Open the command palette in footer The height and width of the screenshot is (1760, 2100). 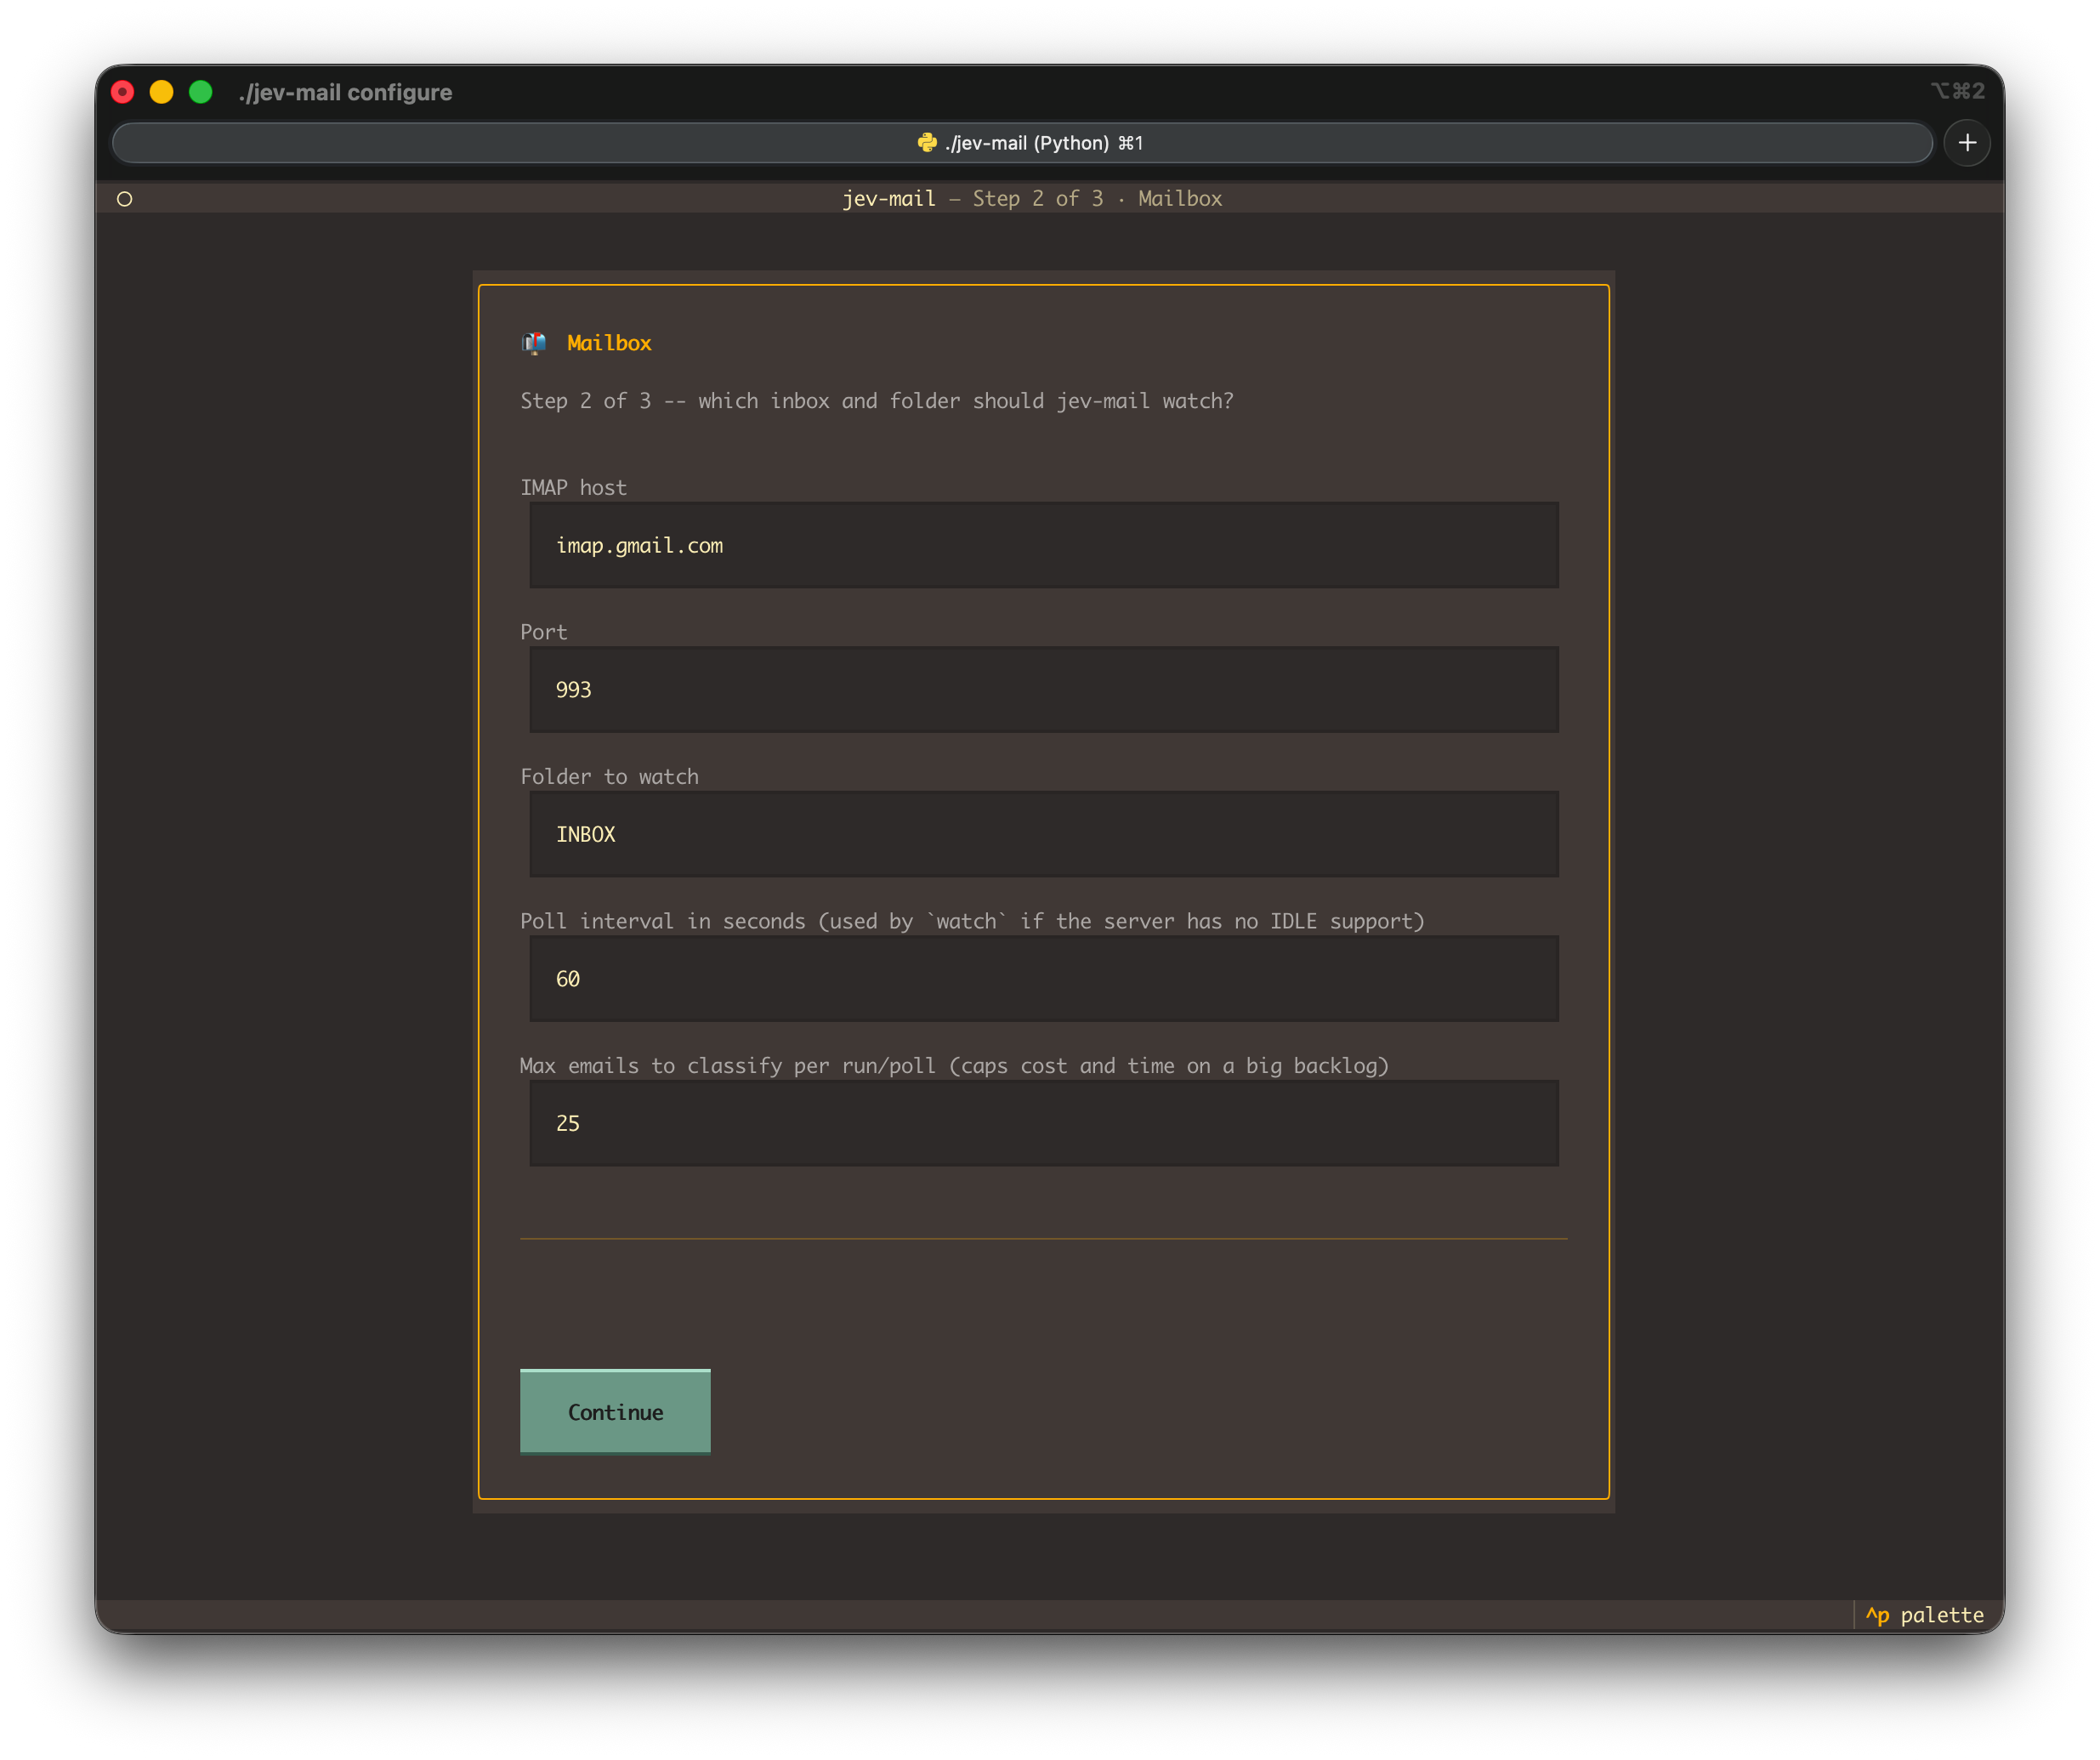tap(1924, 1615)
